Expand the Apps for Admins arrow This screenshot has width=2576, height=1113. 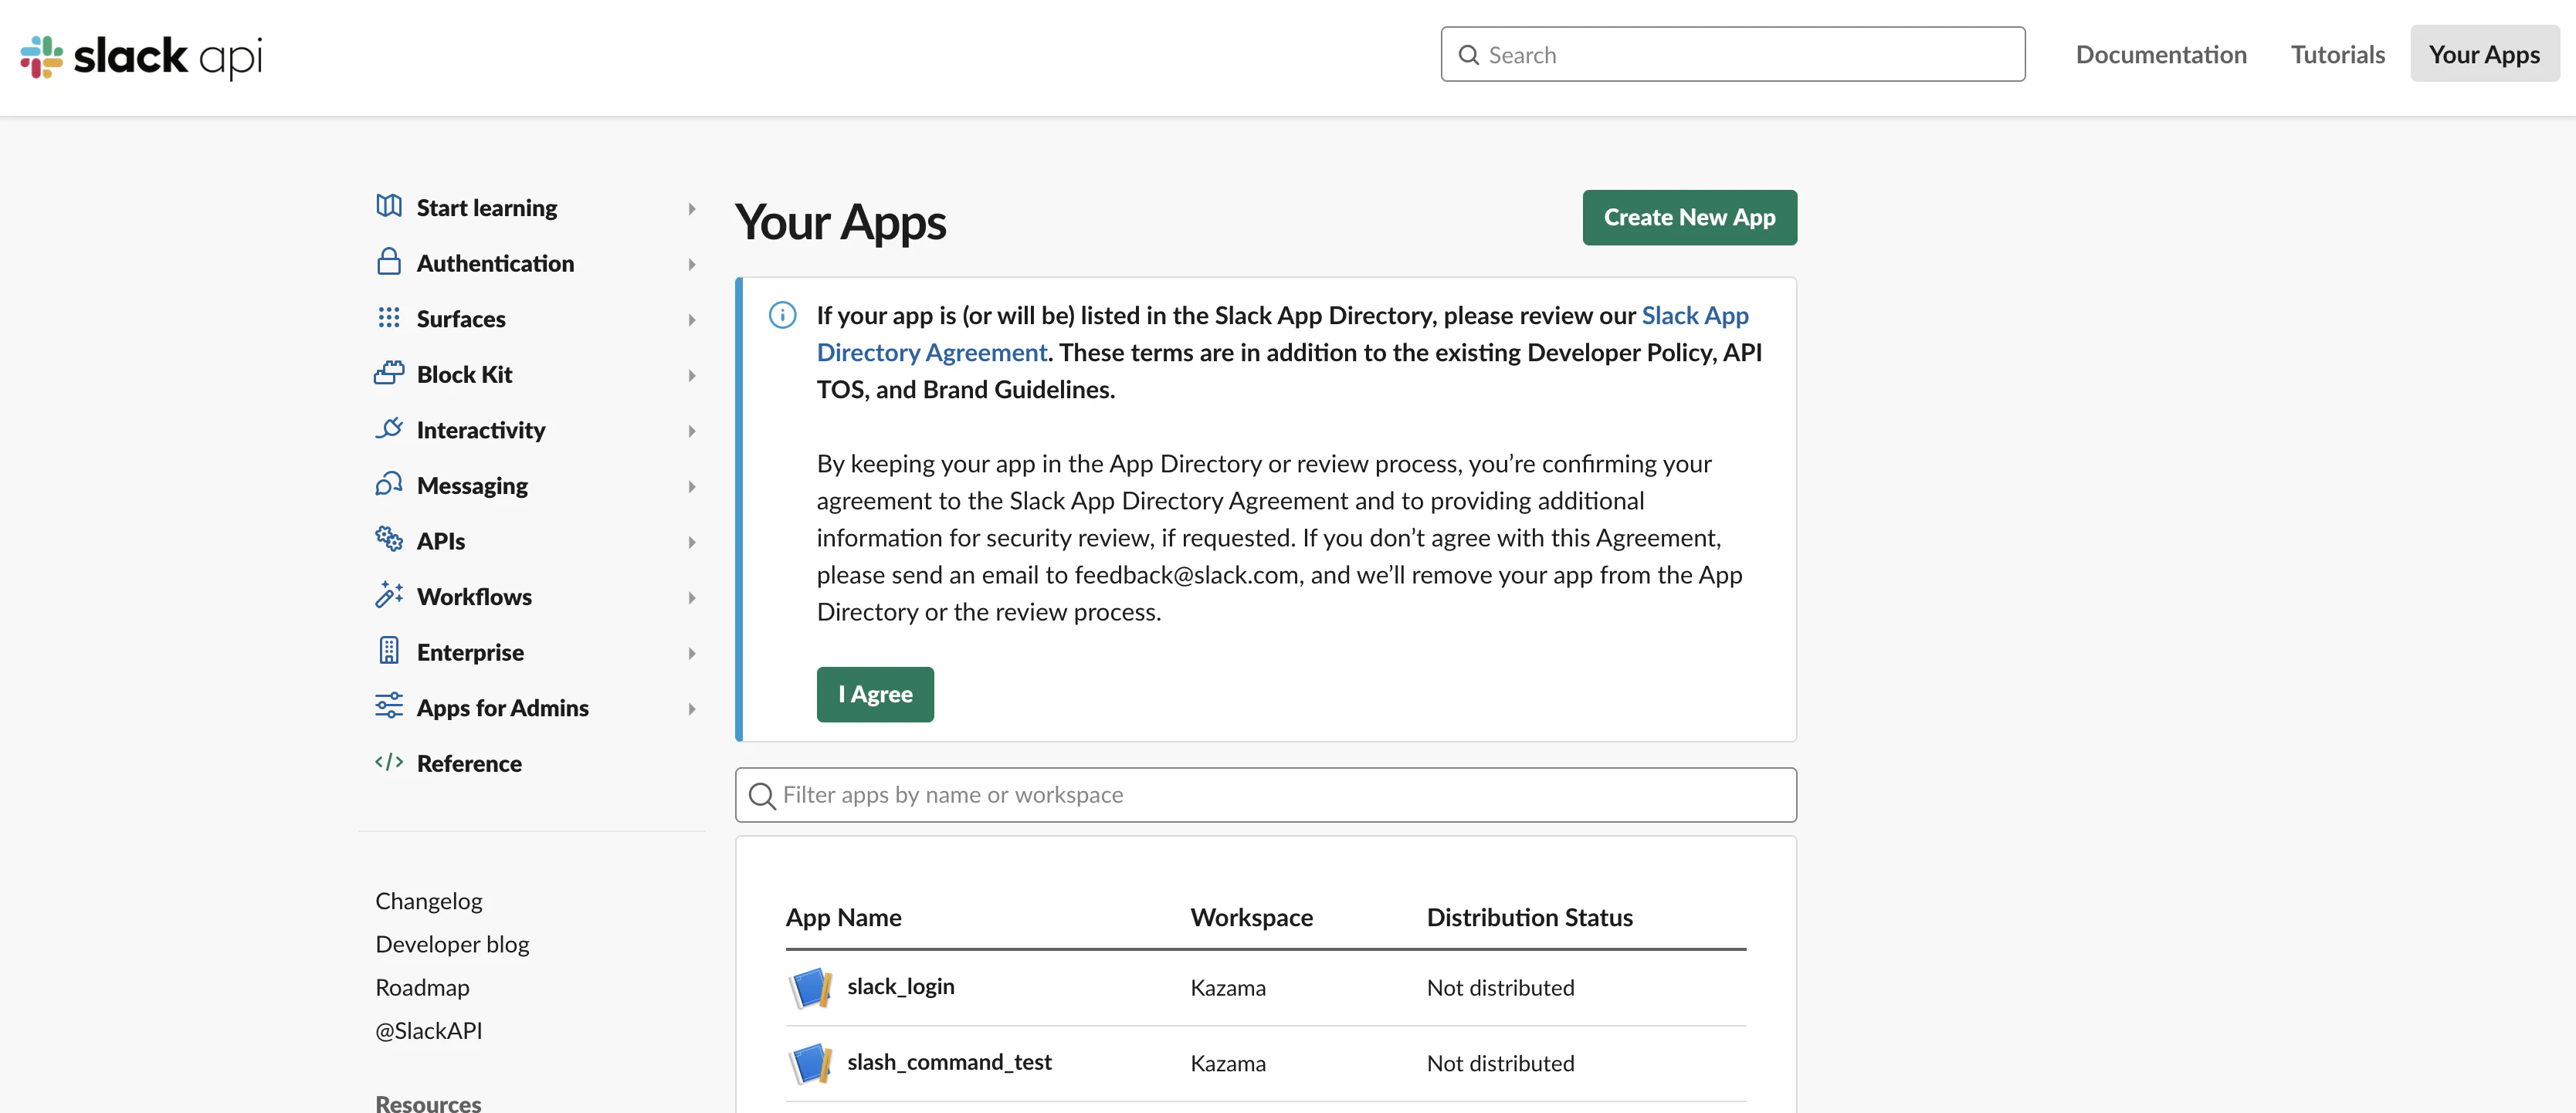click(691, 709)
